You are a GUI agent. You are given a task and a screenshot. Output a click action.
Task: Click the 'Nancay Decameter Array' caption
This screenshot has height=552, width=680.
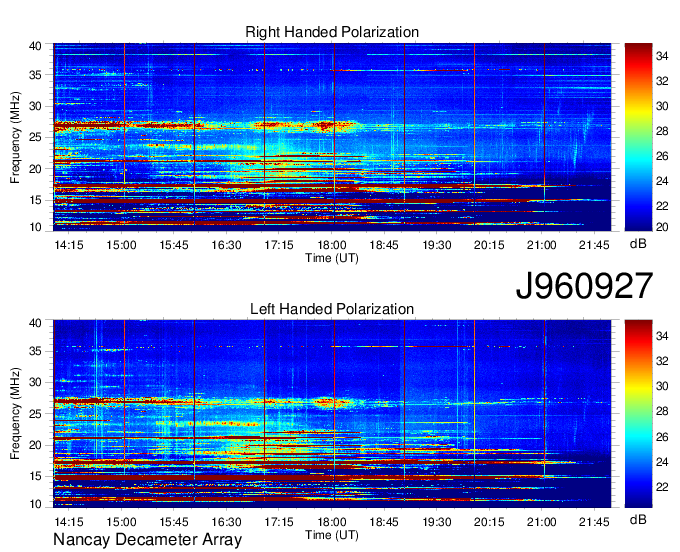147,540
